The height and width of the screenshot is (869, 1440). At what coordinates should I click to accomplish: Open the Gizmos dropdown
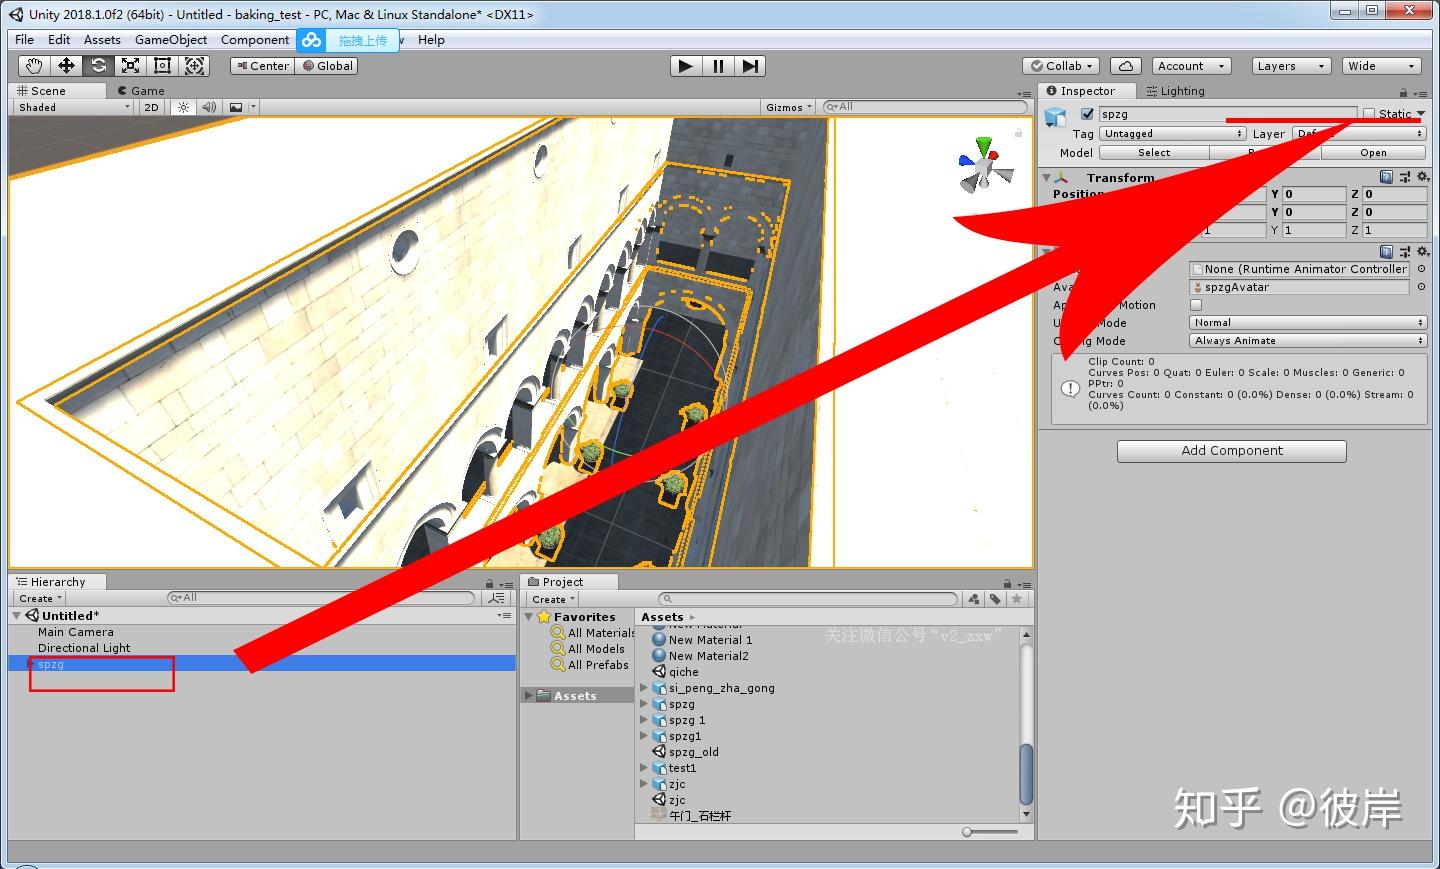pos(789,107)
